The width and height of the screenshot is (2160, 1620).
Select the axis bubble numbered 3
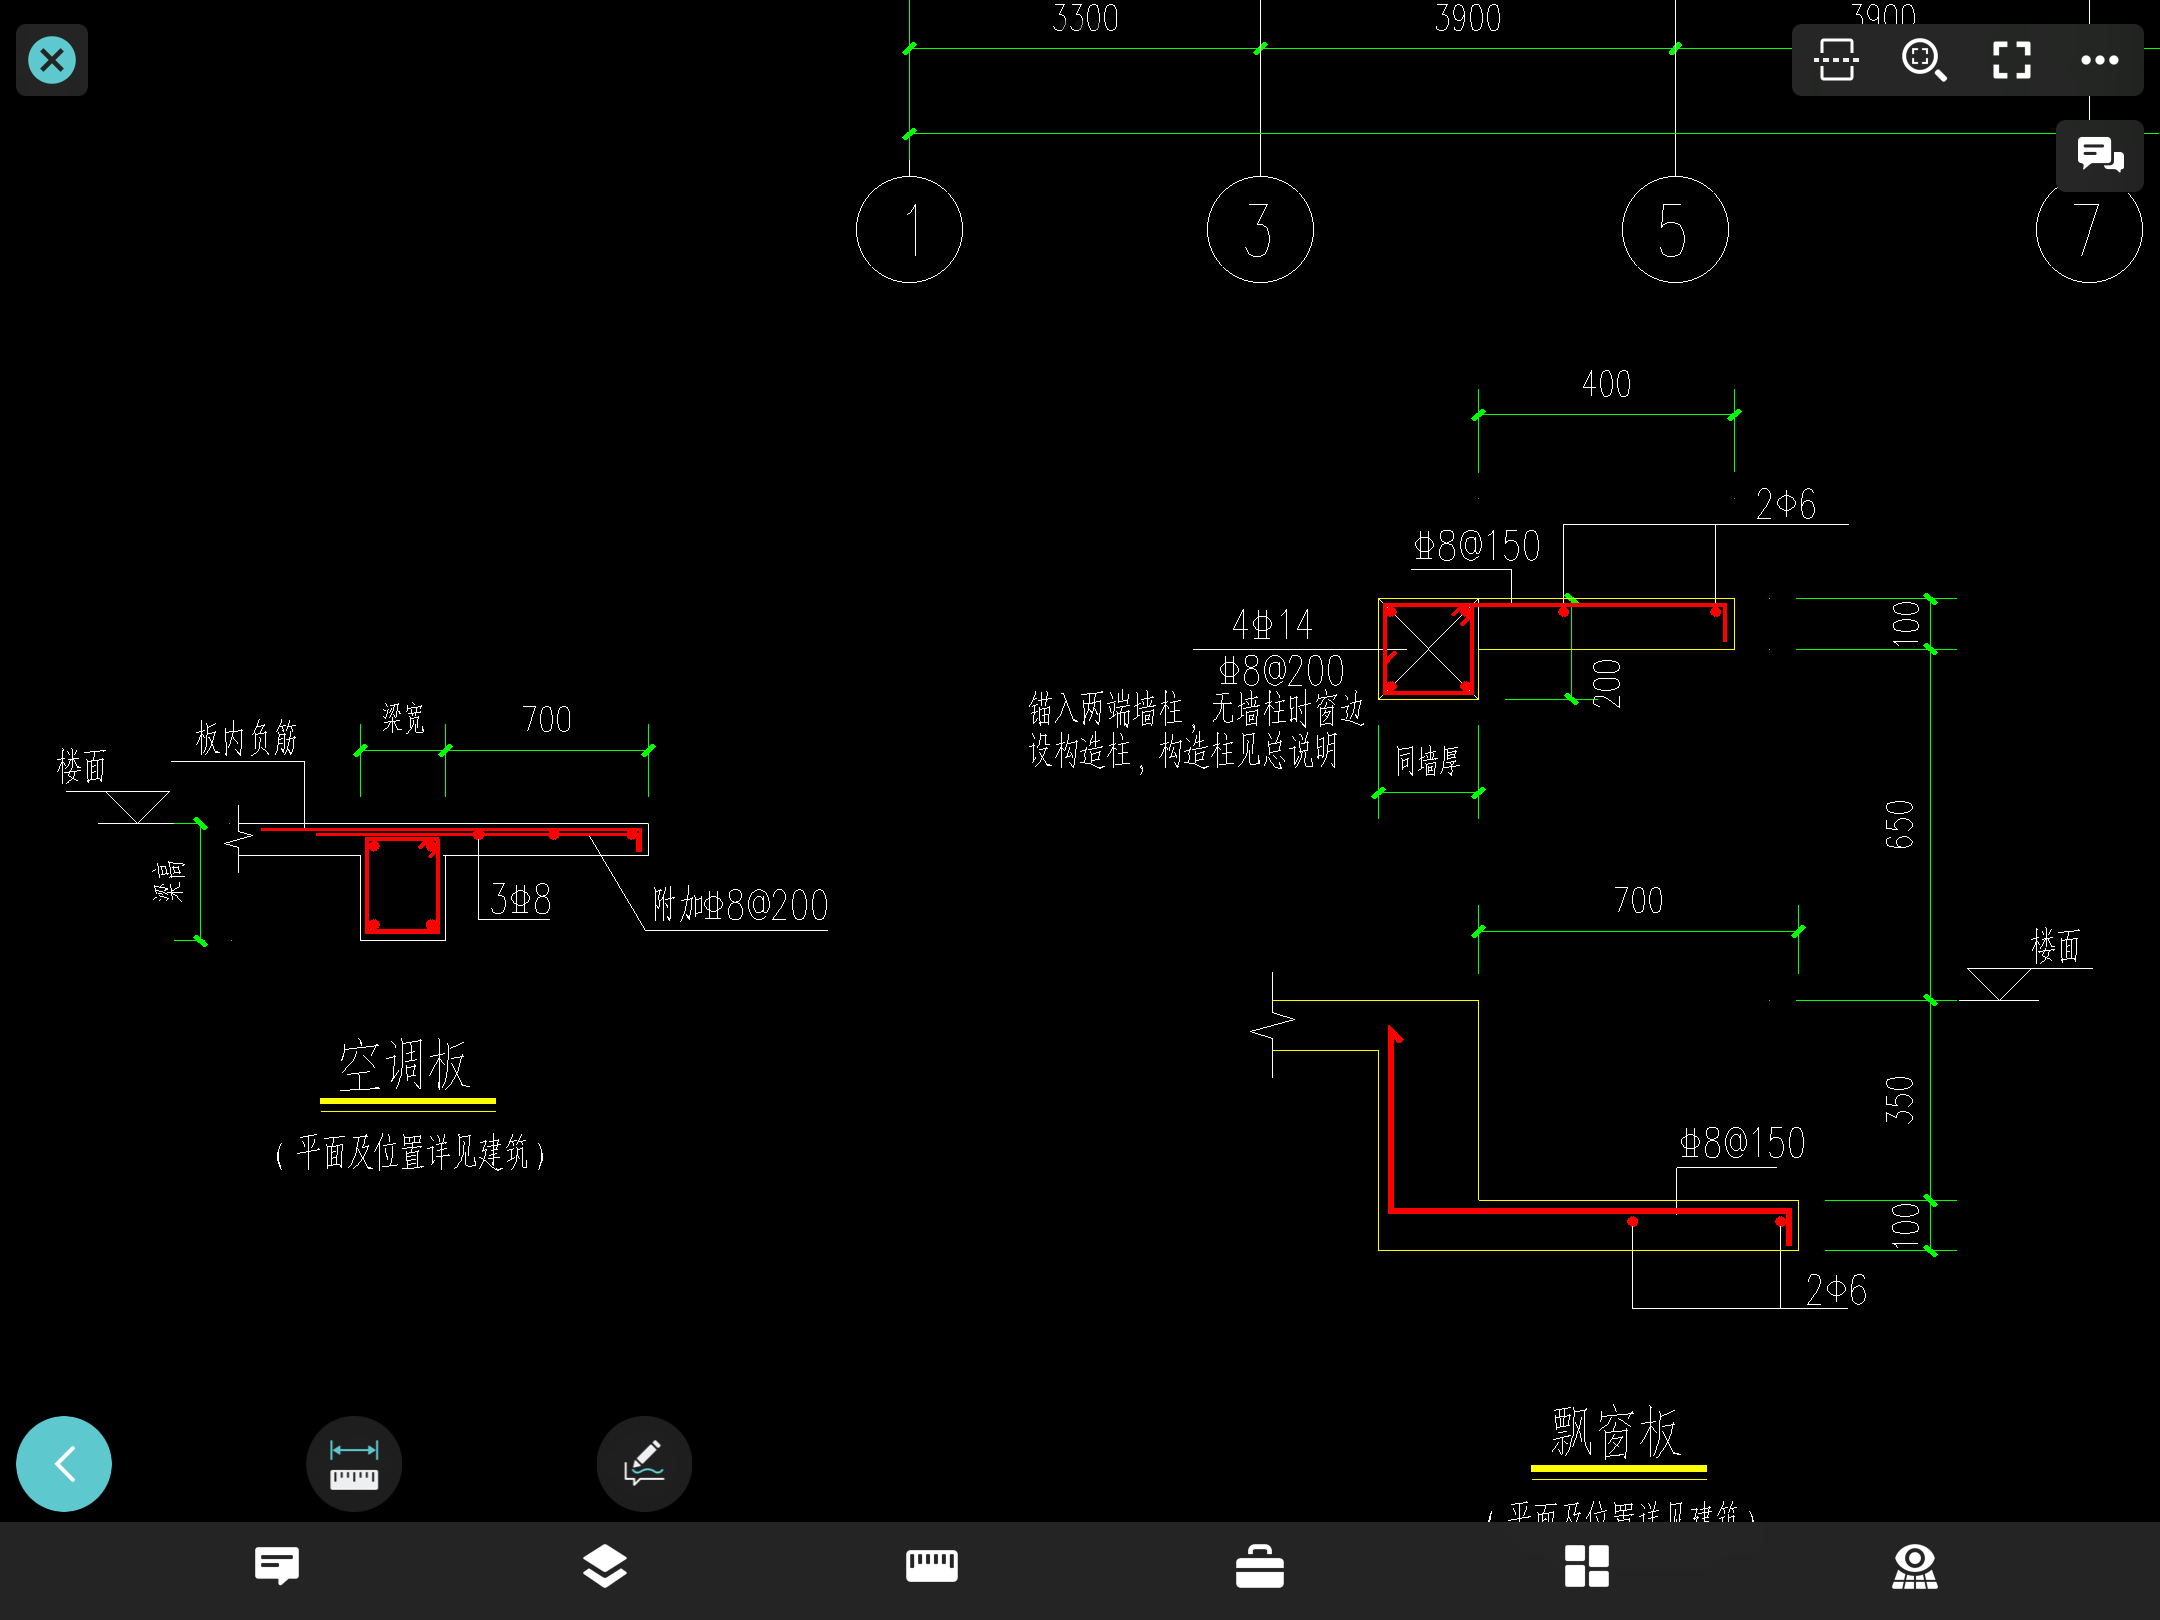pos(1260,229)
